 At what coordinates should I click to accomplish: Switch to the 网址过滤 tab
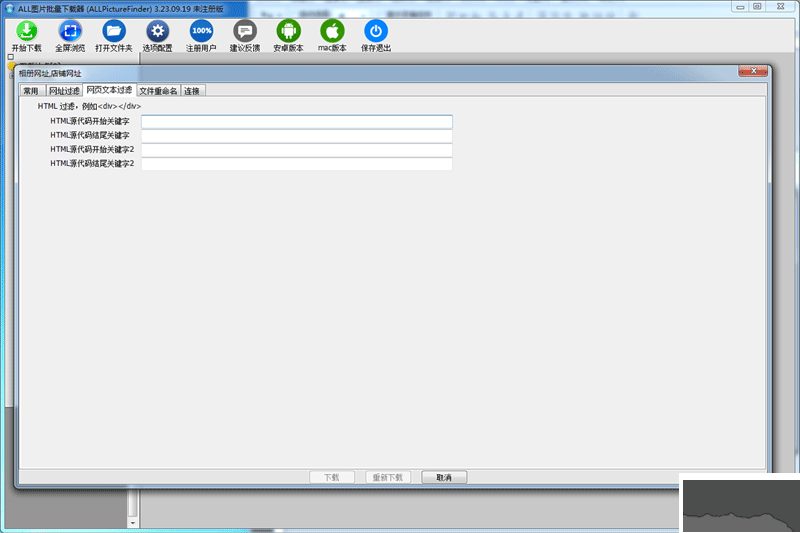[64, 91]
